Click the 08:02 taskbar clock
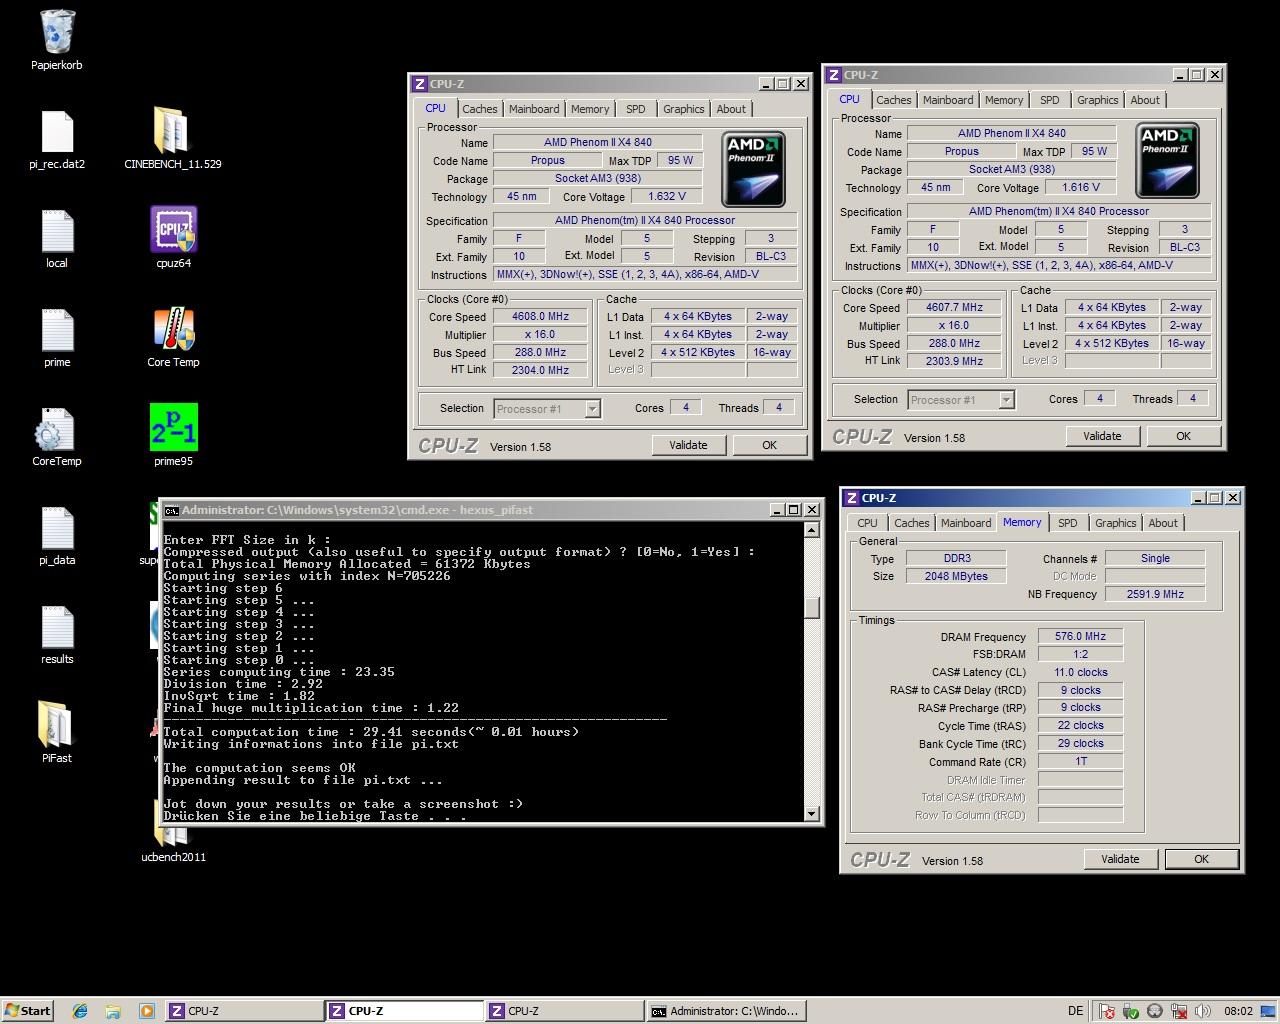This screenshot has width=1280, height=1024. tap(1238, 1011)
